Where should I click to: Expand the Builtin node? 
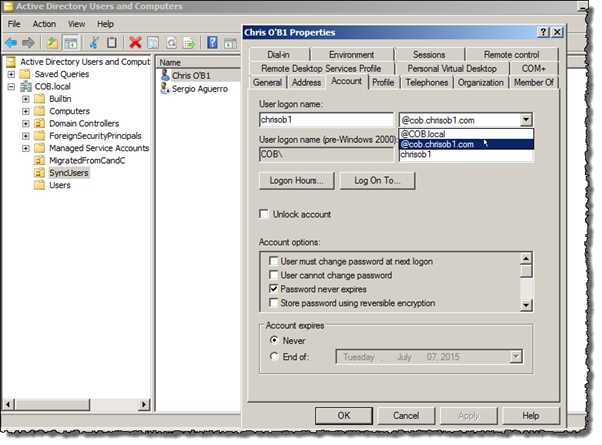coord(25,99)
